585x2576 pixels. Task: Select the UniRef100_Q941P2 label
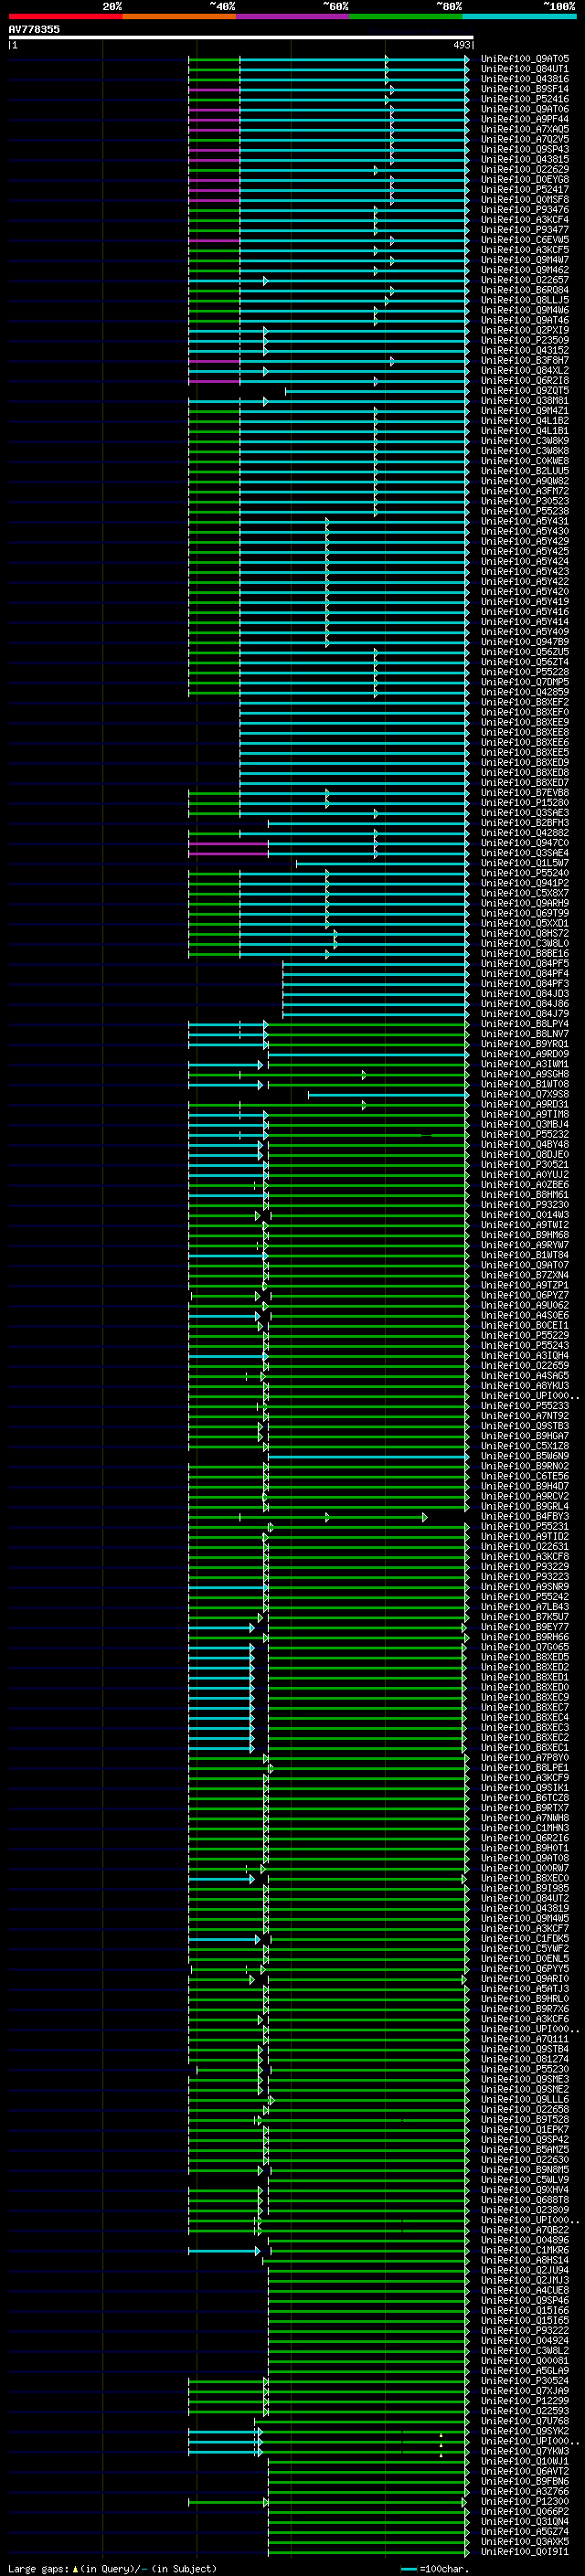pyautogui.click(x=525, y=883)
